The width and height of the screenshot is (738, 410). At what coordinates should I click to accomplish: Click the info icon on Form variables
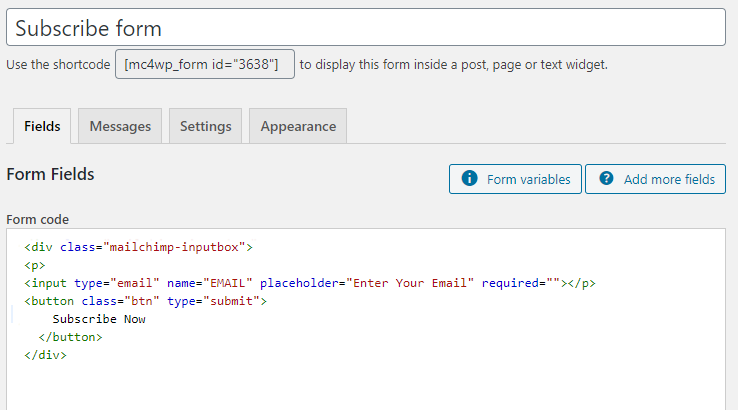tap(469, 179)
